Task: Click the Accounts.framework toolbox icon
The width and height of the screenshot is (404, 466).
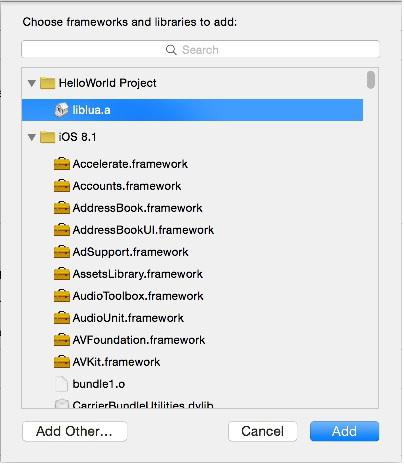Action: point(62,186)
